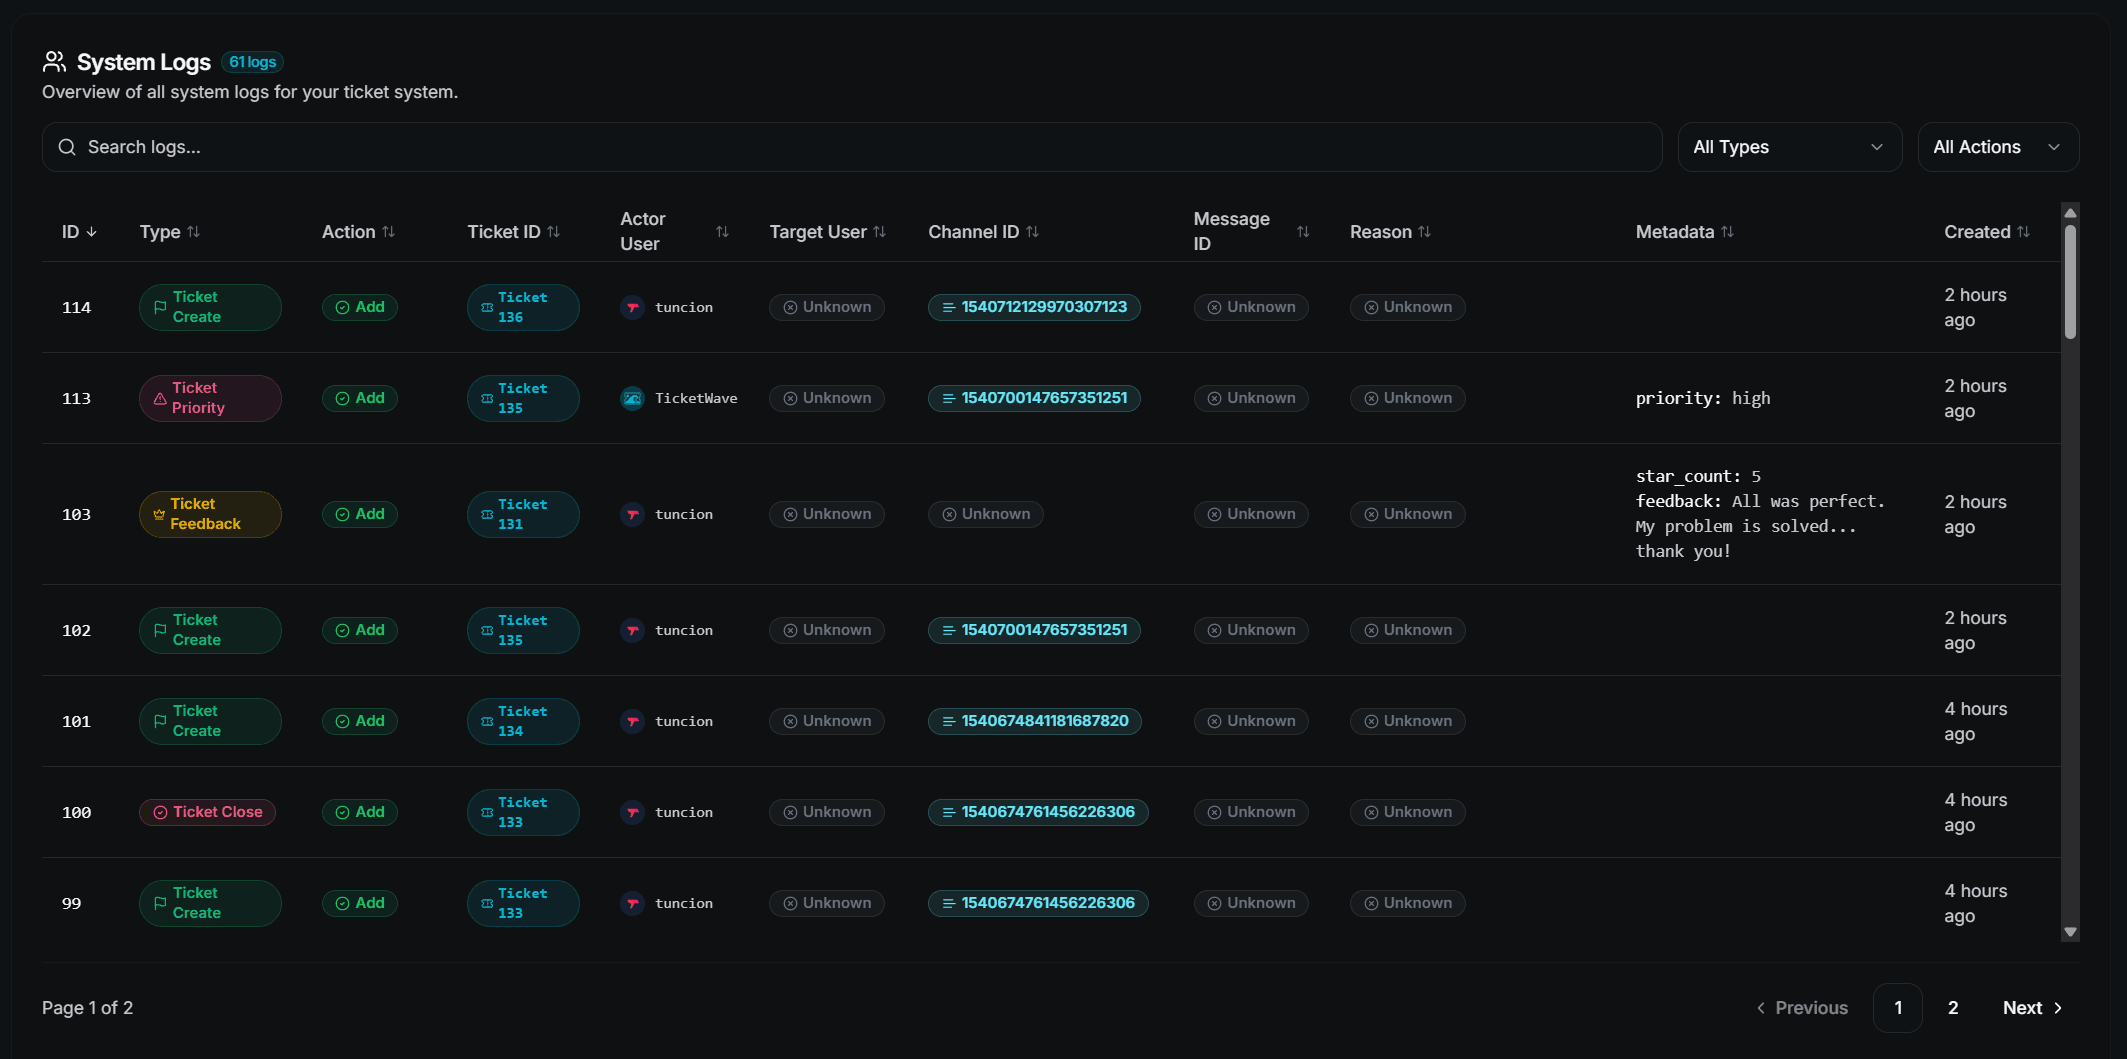Click Ticket Create badge in row 99
This screenshot has width=2127, height=1059.
point(210,903)
